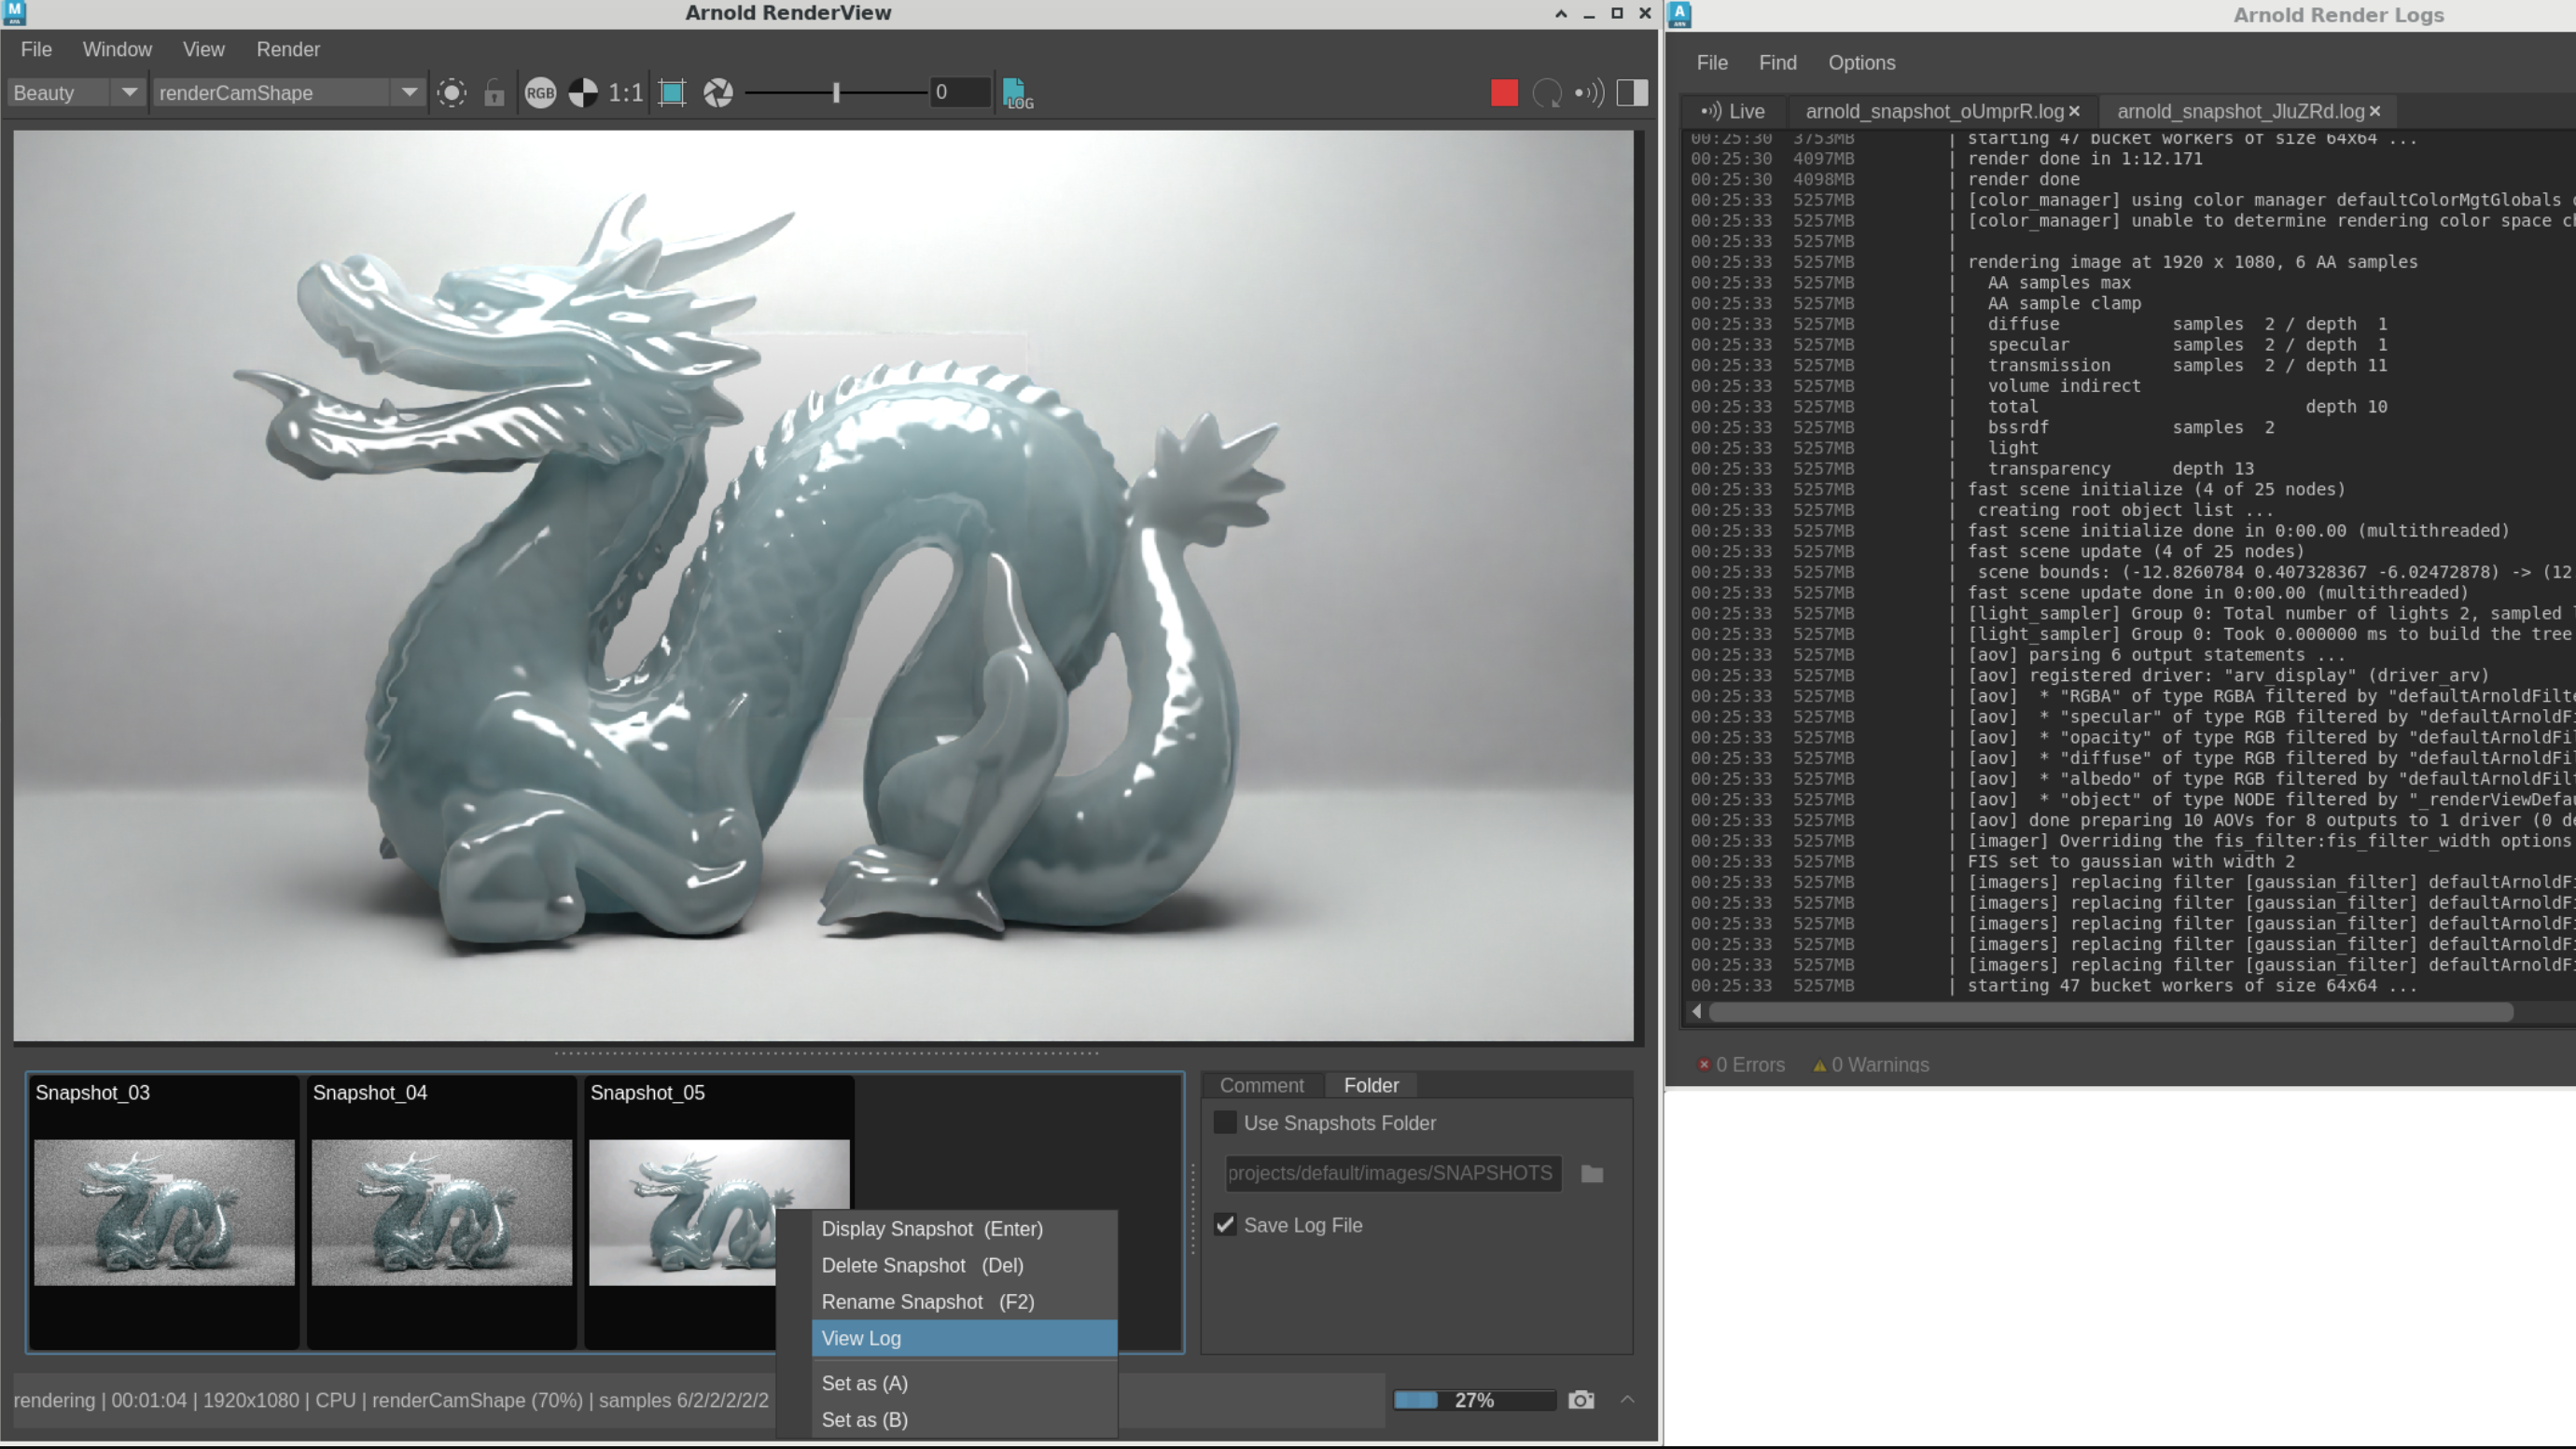This screenshot has width=2576, height=1449.
Task: Switch to the Comment tab
Action: [x=1261, y=1085]
